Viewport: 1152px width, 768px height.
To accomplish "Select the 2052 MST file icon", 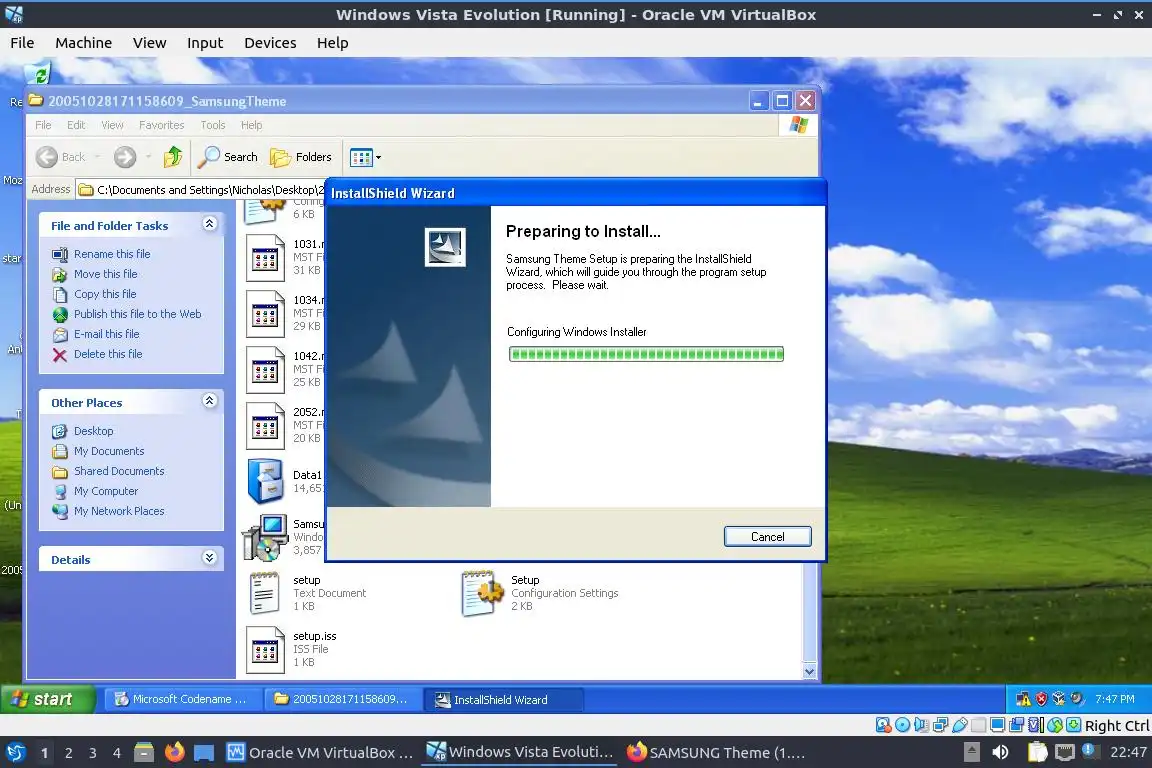I will (x=264, y=426).
